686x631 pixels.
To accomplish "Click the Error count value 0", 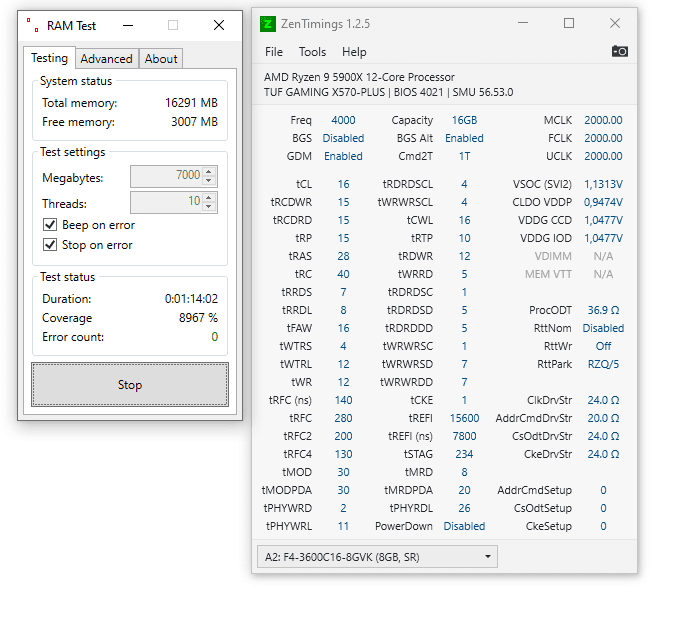I will point(214,337).
